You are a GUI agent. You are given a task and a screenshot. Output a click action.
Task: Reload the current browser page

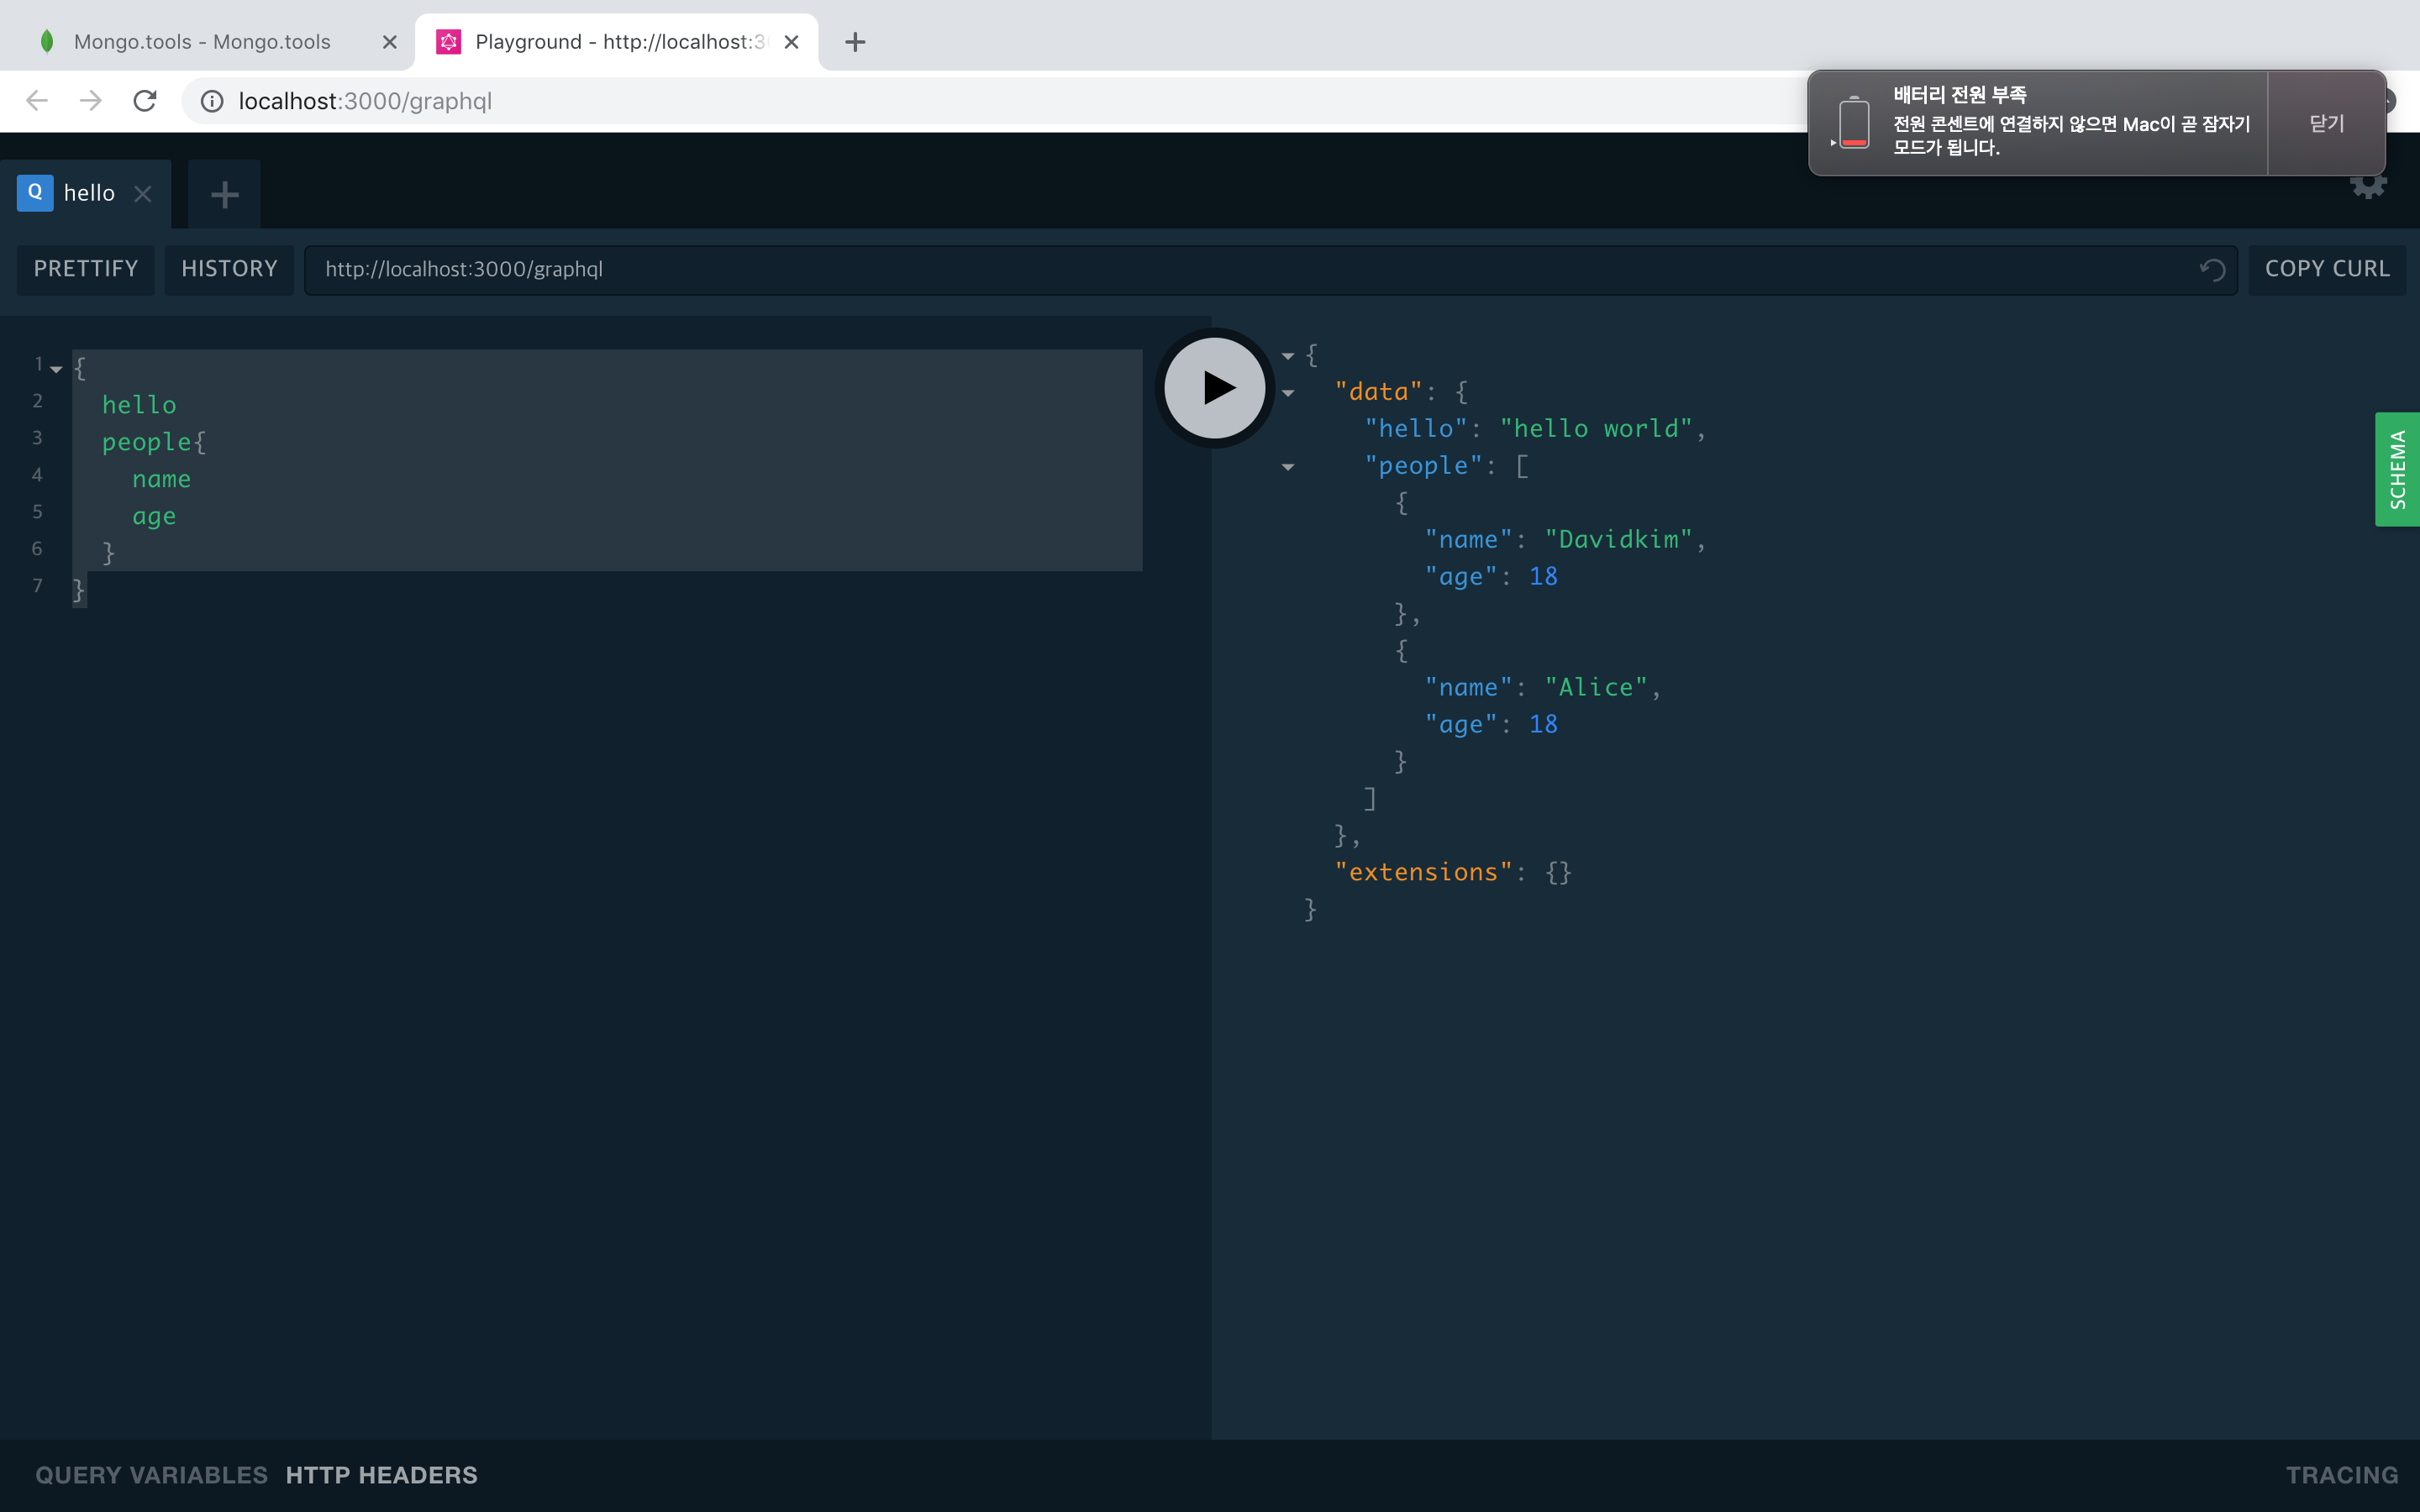145,101
